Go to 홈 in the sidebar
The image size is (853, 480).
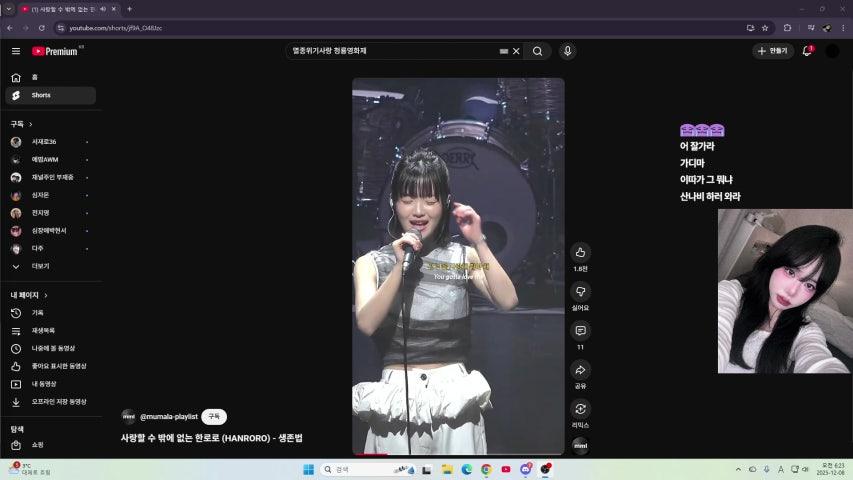point(34,77)
